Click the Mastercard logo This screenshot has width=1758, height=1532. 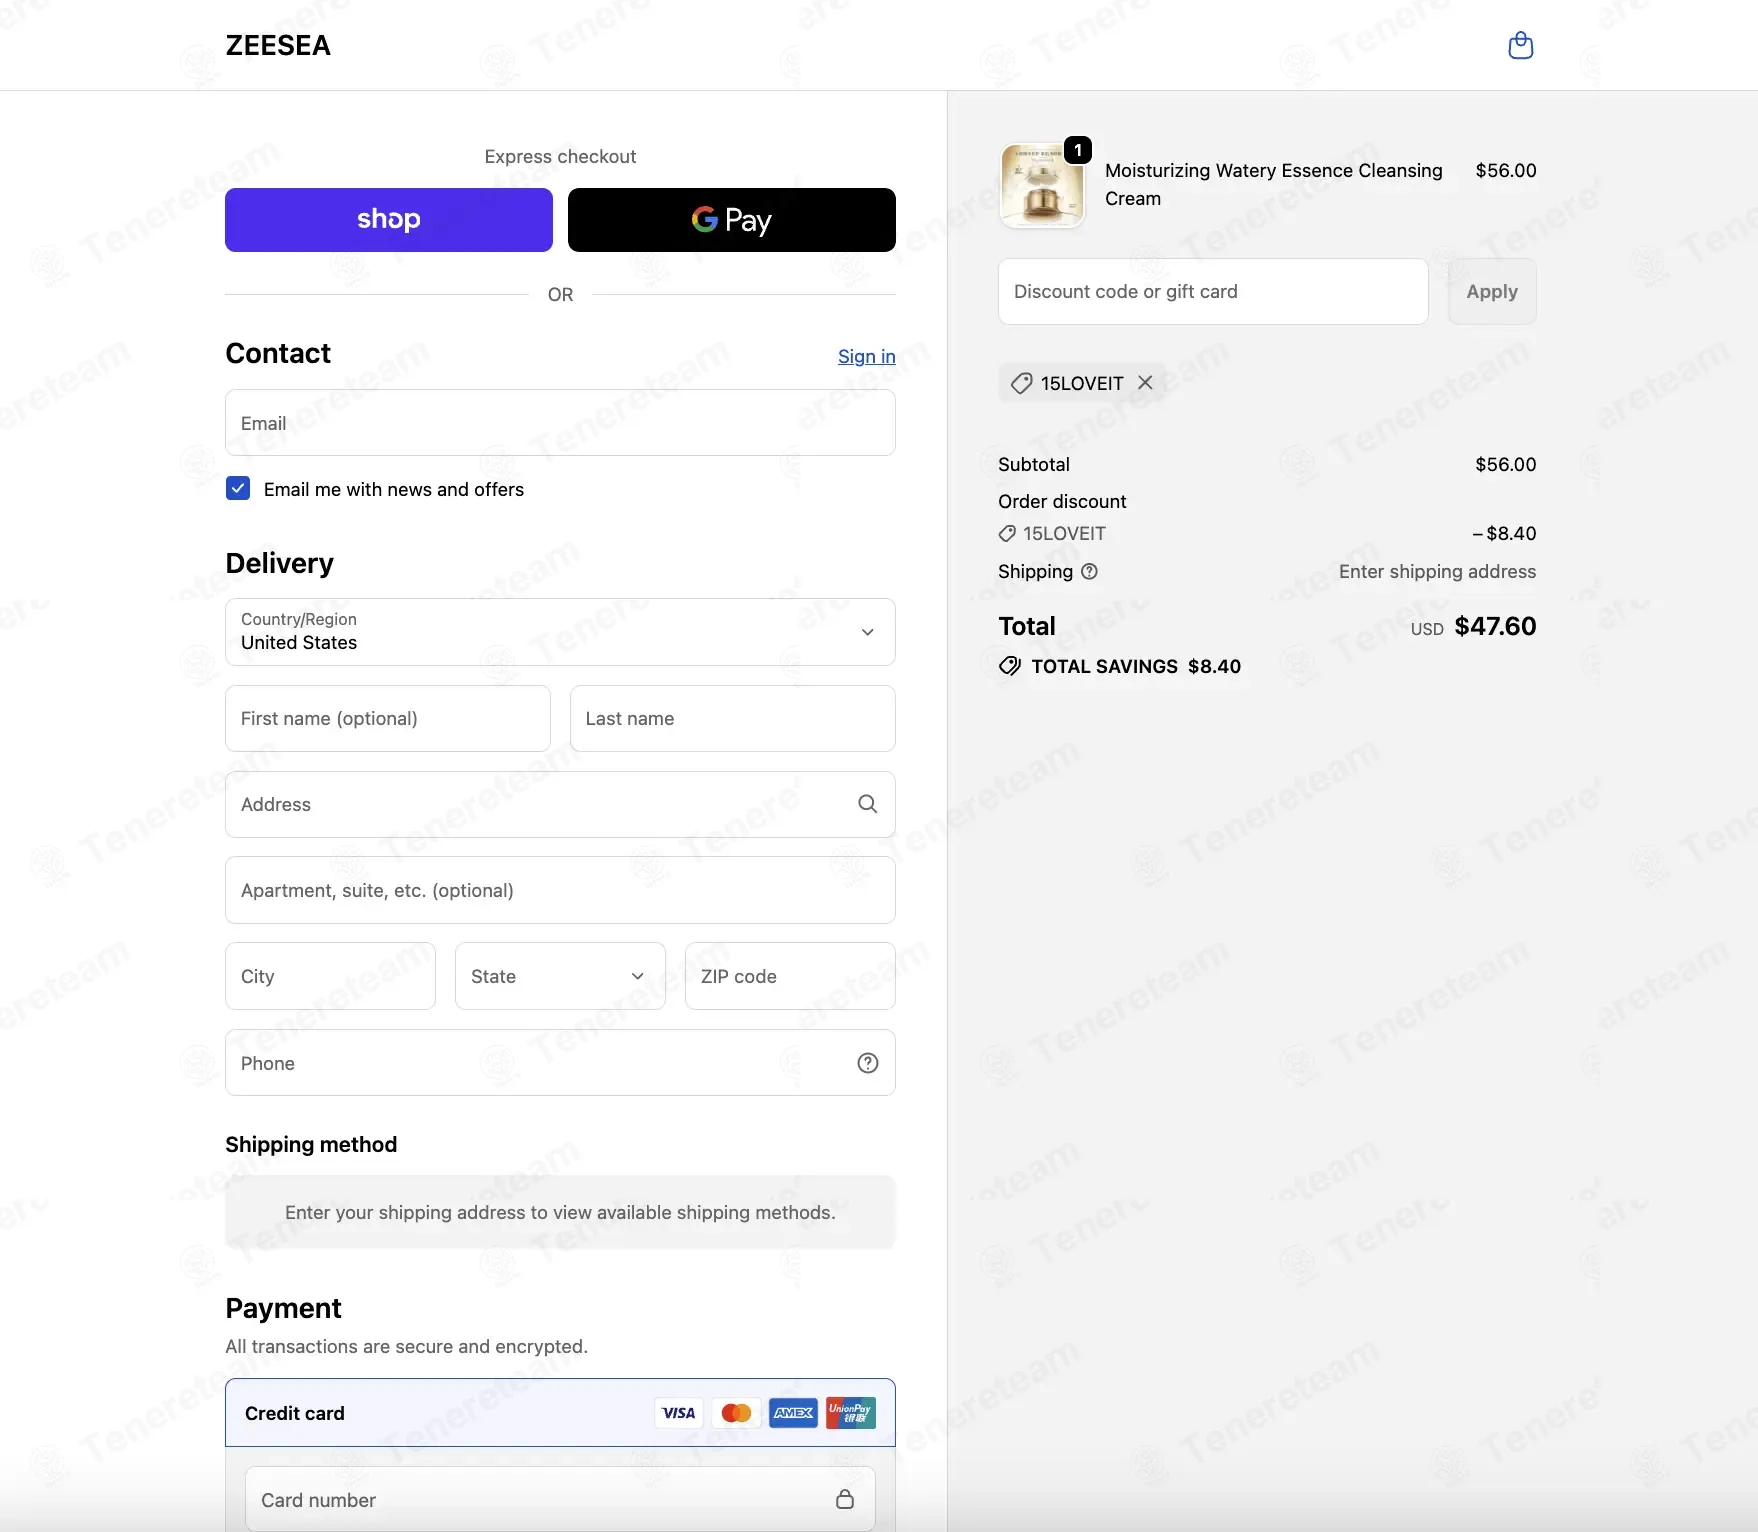[737, 1413]
